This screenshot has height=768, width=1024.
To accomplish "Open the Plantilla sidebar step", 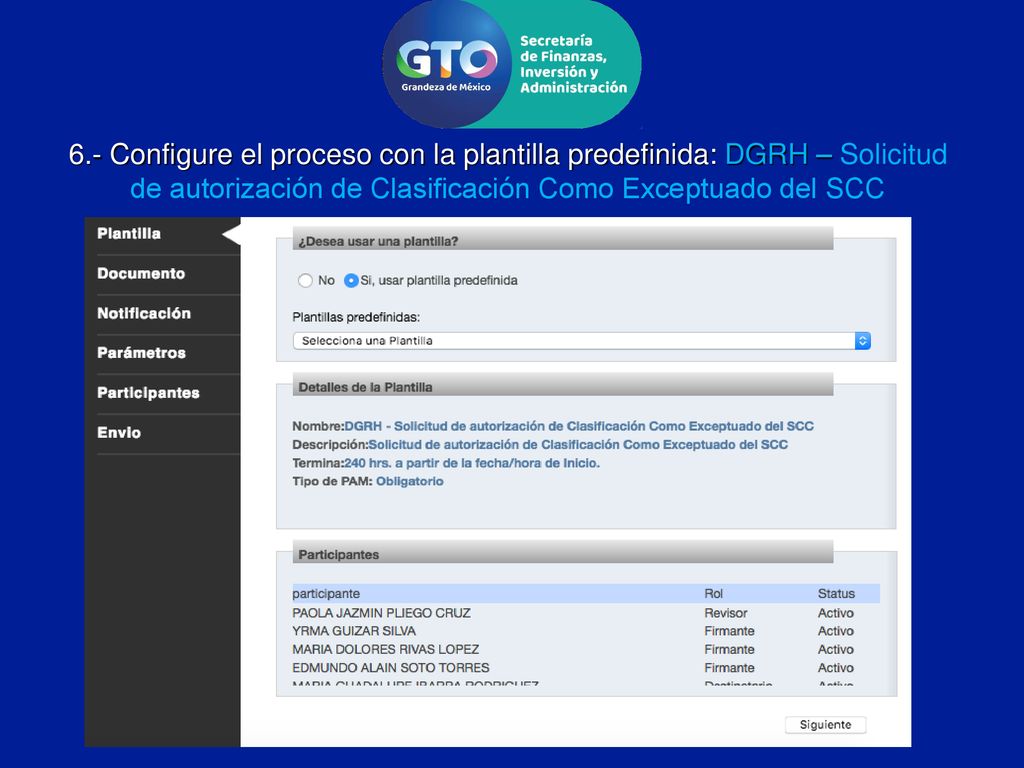I will click(x=129, y=234).
